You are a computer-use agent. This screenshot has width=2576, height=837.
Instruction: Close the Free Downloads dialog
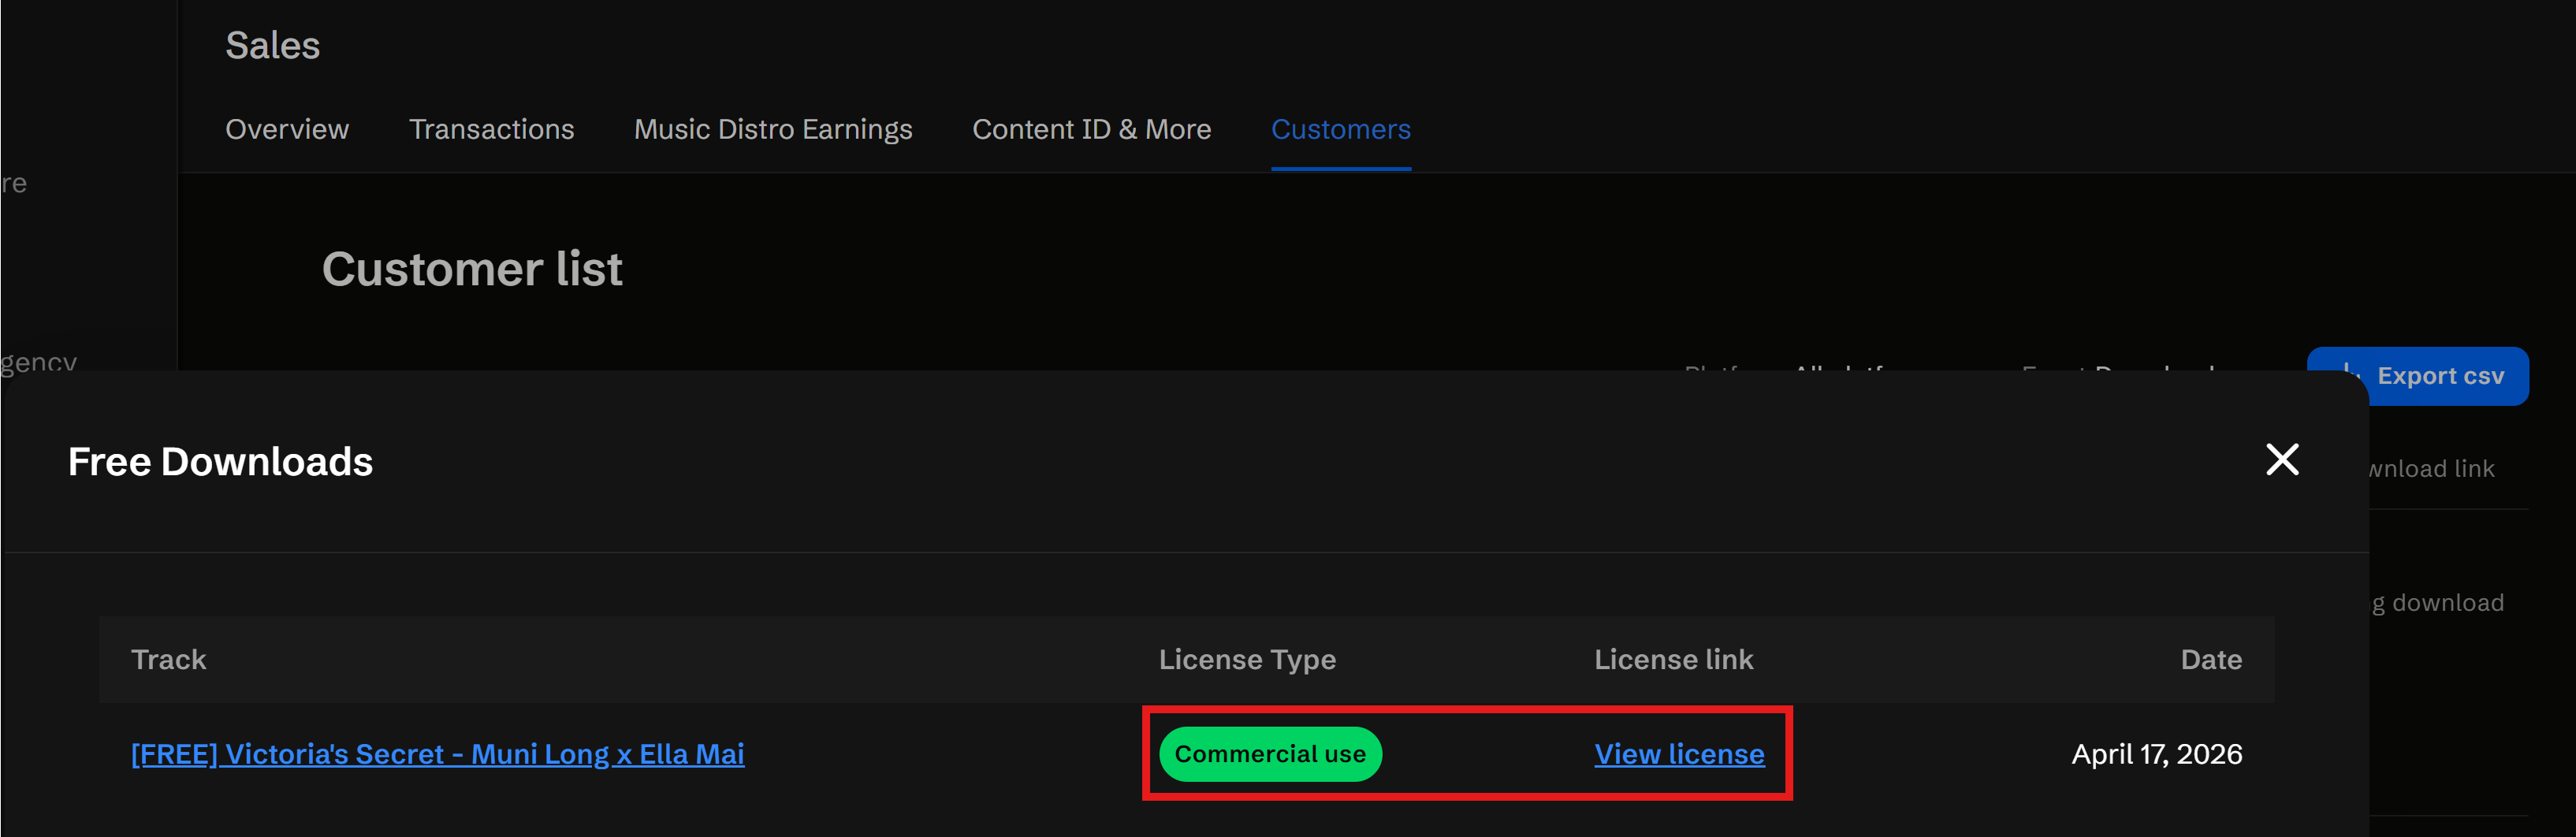pos(2281,460)
